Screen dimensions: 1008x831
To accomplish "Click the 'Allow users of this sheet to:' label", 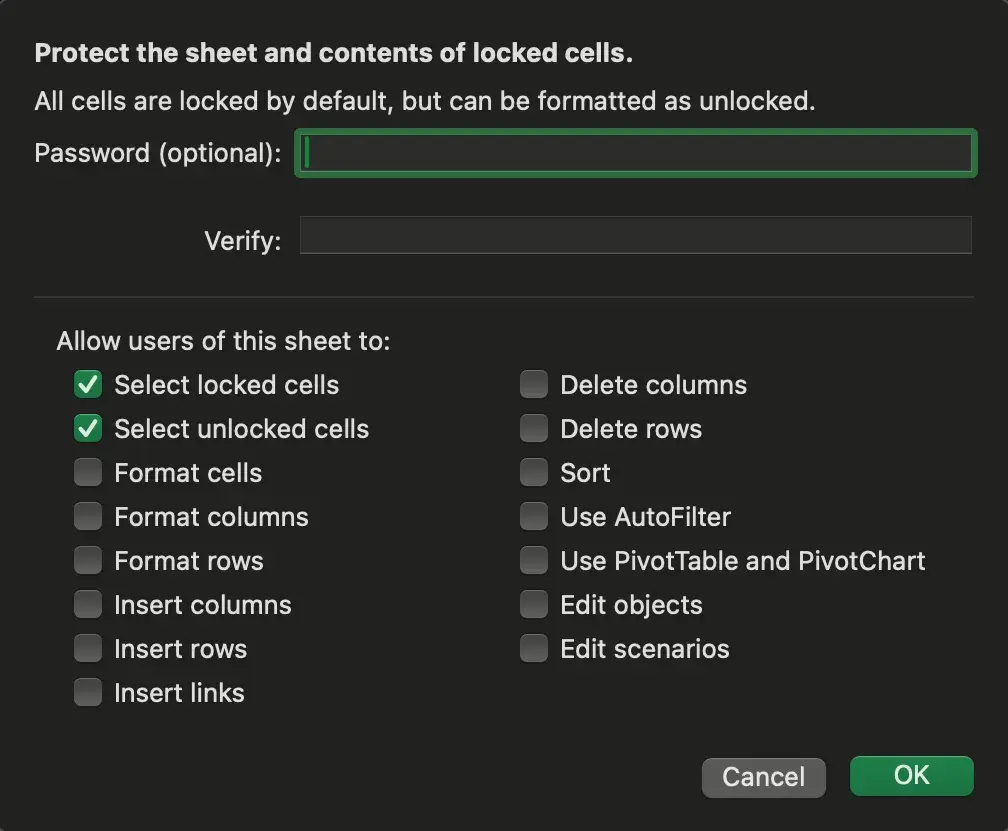I will 223,341.
